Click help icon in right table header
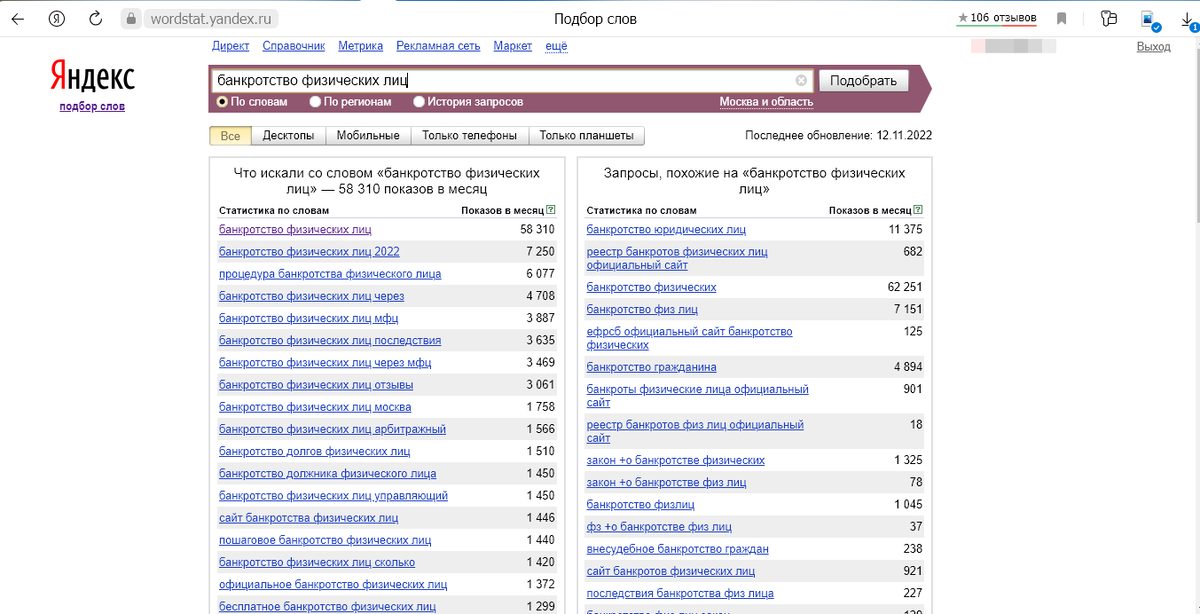The image size is (1200, 614). (919, 210)
